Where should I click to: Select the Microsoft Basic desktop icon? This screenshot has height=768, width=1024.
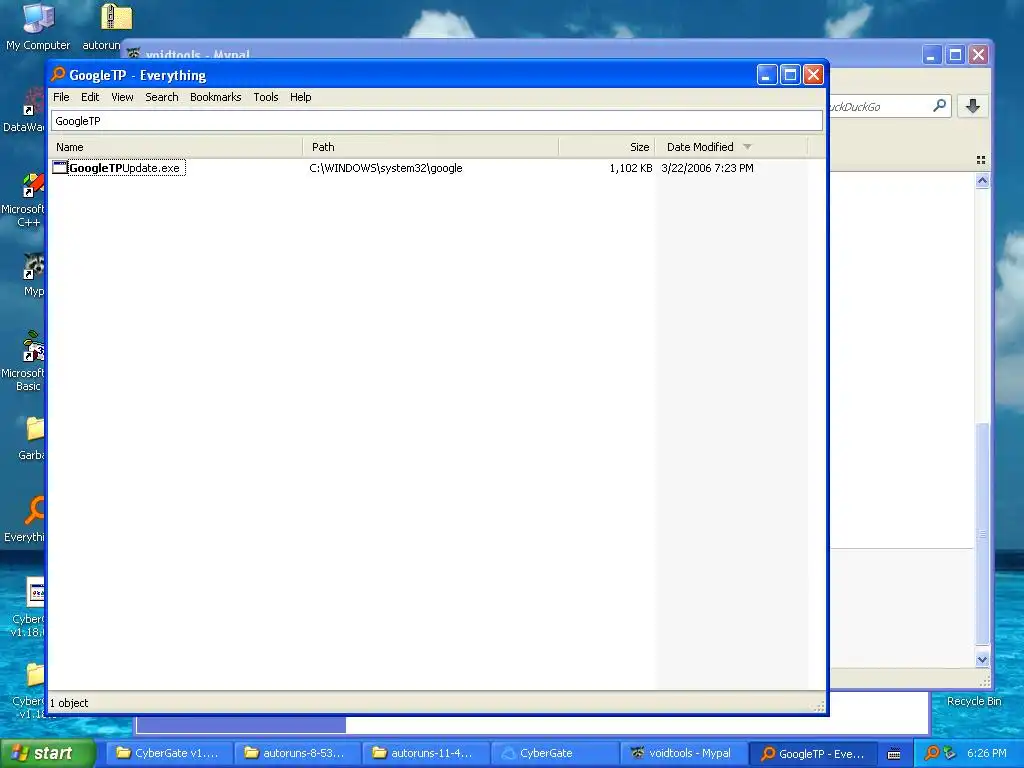[x=33, y=346]
